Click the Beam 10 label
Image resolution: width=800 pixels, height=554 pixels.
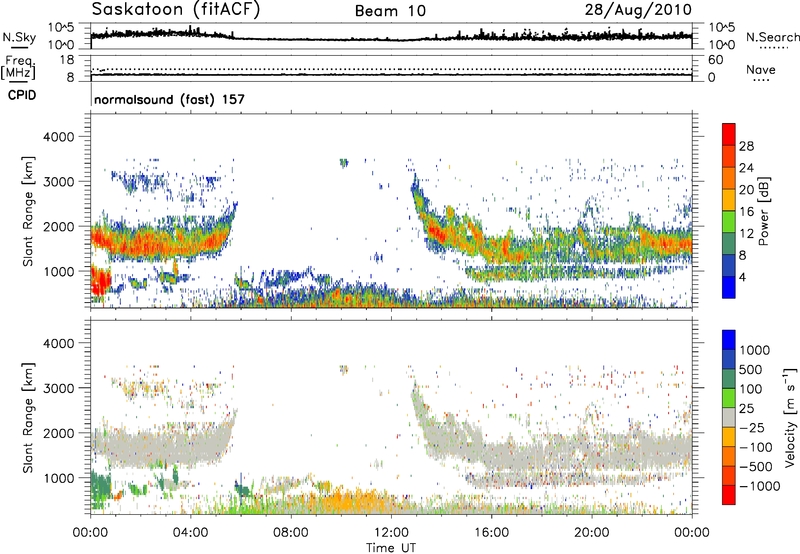coord(390,11)
